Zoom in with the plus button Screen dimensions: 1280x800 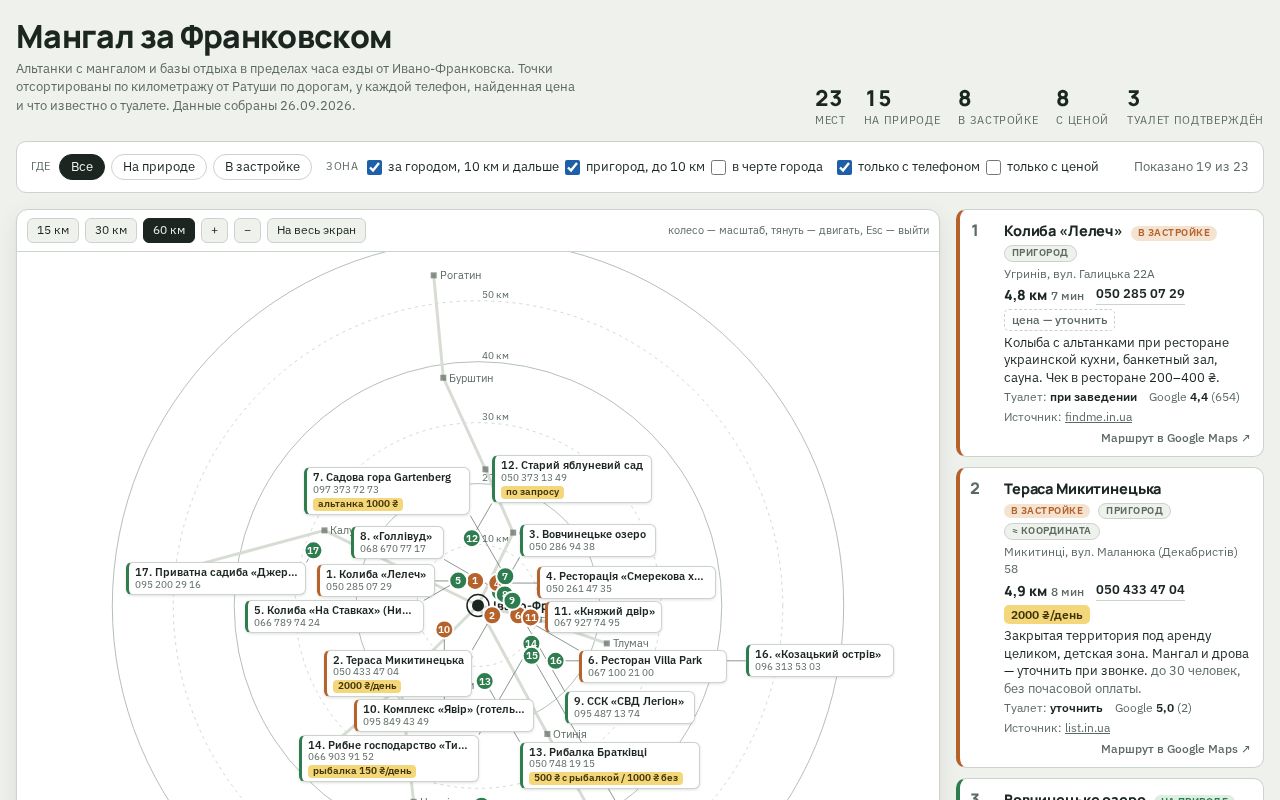[x=214, y=230]
